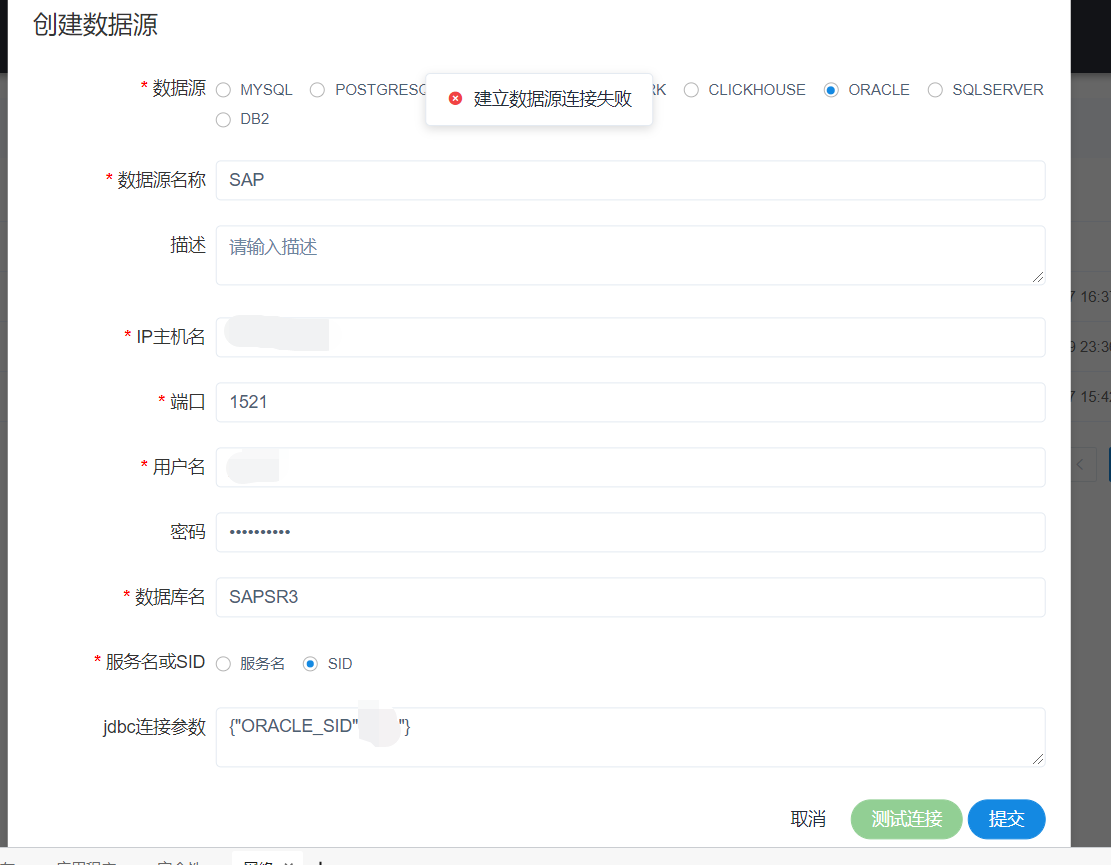The image size is (1111, 865).
Task: Click the 提交 submit button
Action: point(1006,819)
